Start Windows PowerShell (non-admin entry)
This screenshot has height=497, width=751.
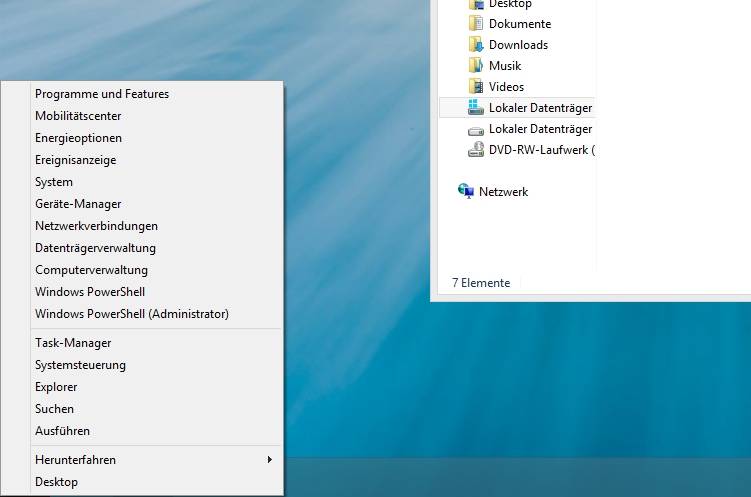[157, 292]
